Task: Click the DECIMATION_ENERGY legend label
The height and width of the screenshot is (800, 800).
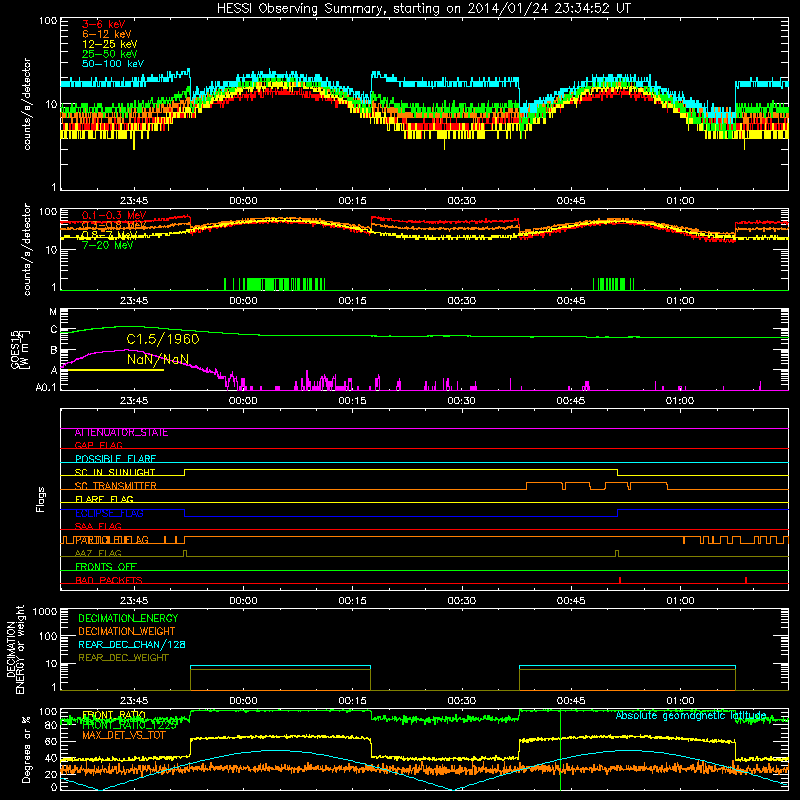Action: [128, 618]
